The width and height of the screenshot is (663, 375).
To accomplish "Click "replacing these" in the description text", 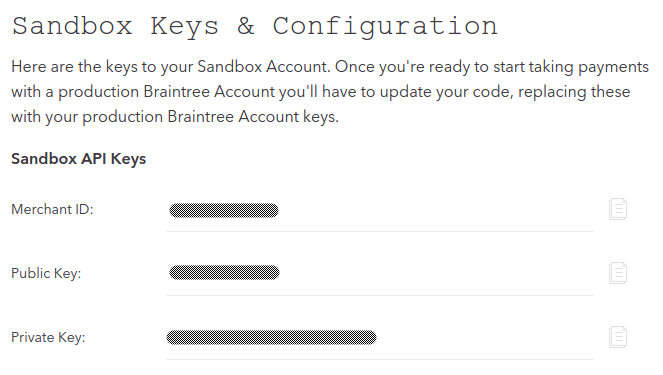I will 574,92.
